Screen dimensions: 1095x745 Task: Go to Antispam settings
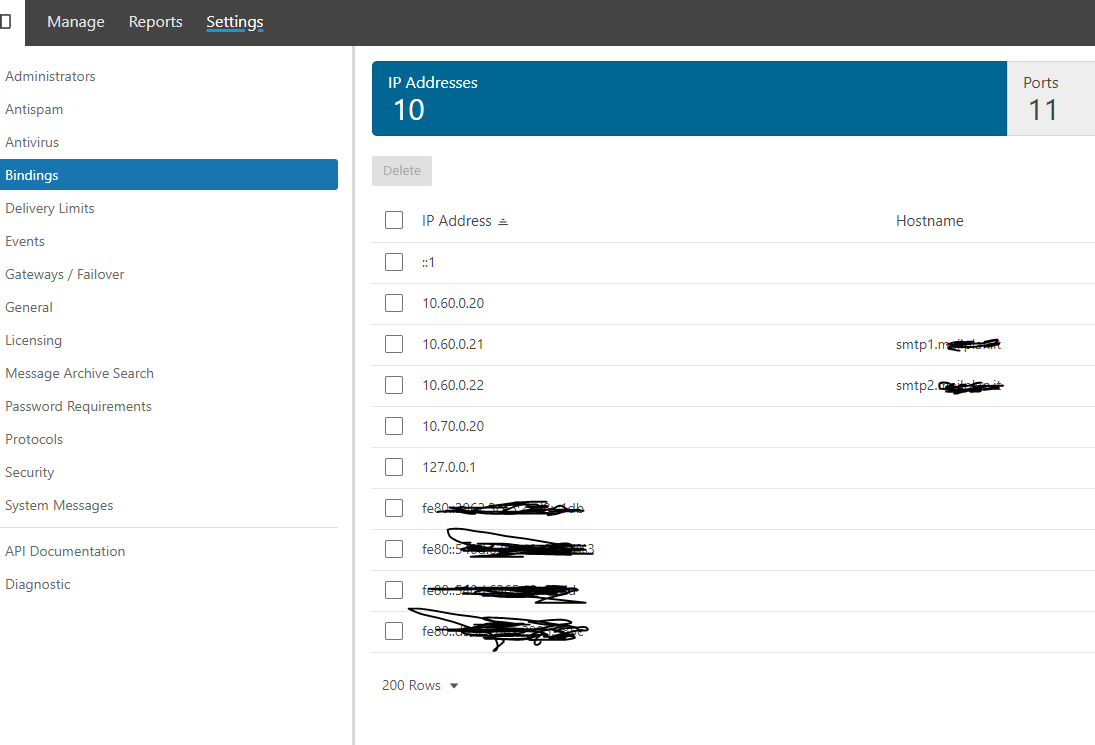[x=34, y=109]
